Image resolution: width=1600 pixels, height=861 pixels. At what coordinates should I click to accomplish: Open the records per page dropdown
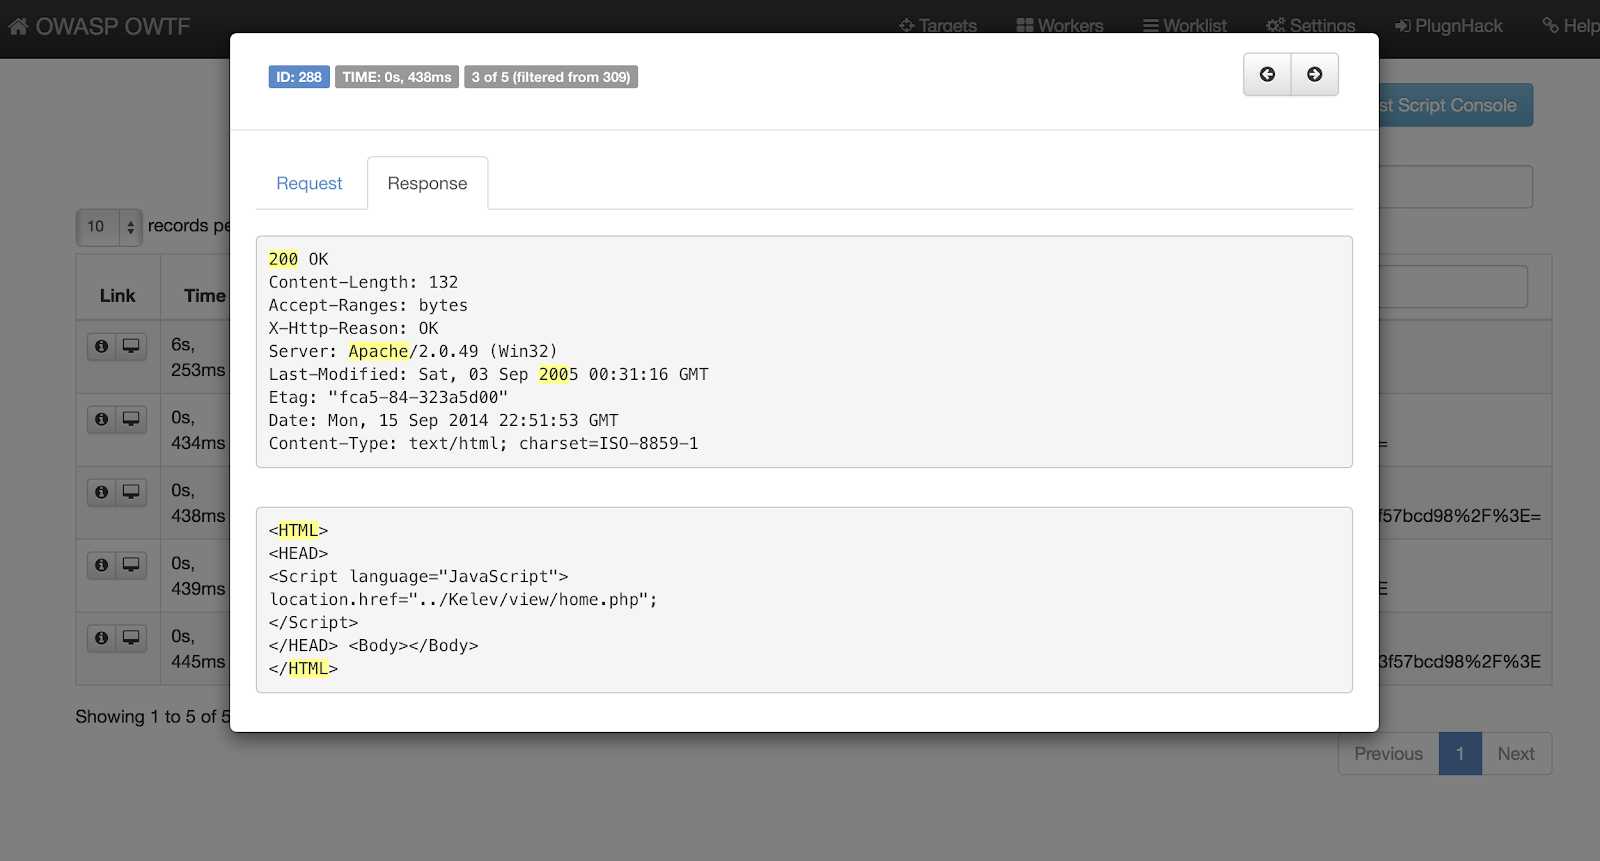109,227
